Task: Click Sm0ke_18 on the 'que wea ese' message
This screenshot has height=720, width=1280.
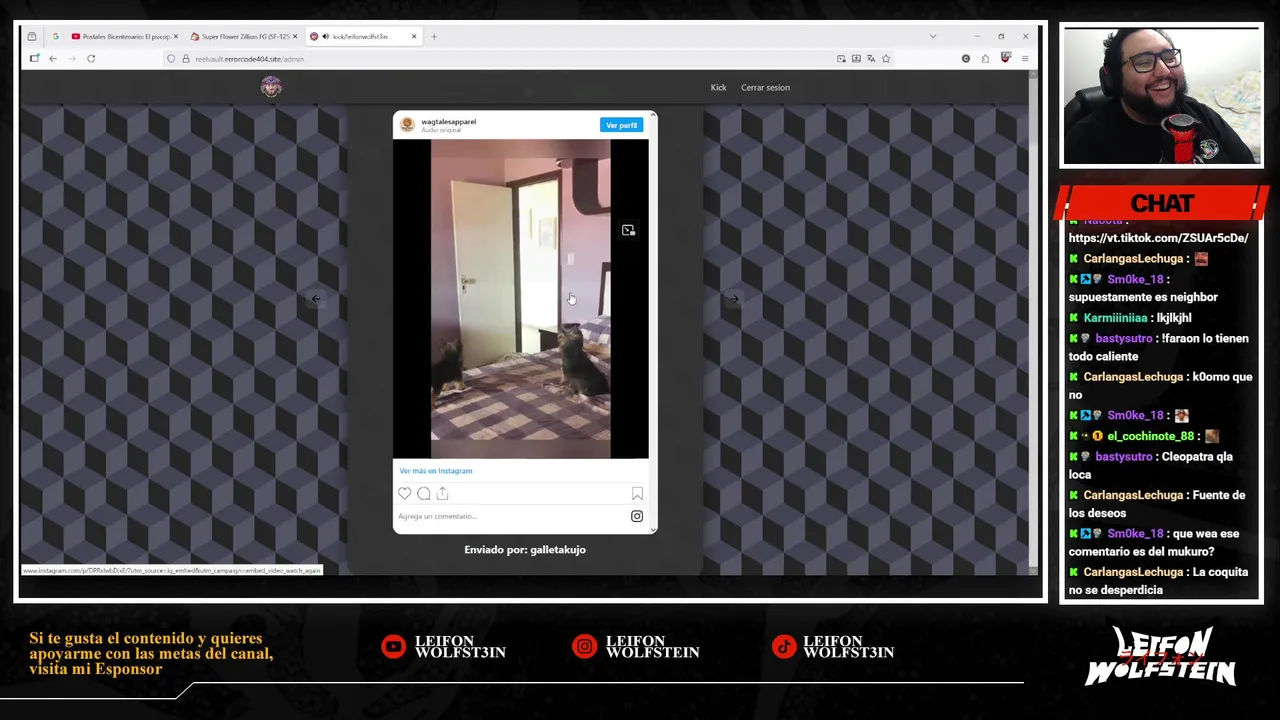Action: 1135,534
